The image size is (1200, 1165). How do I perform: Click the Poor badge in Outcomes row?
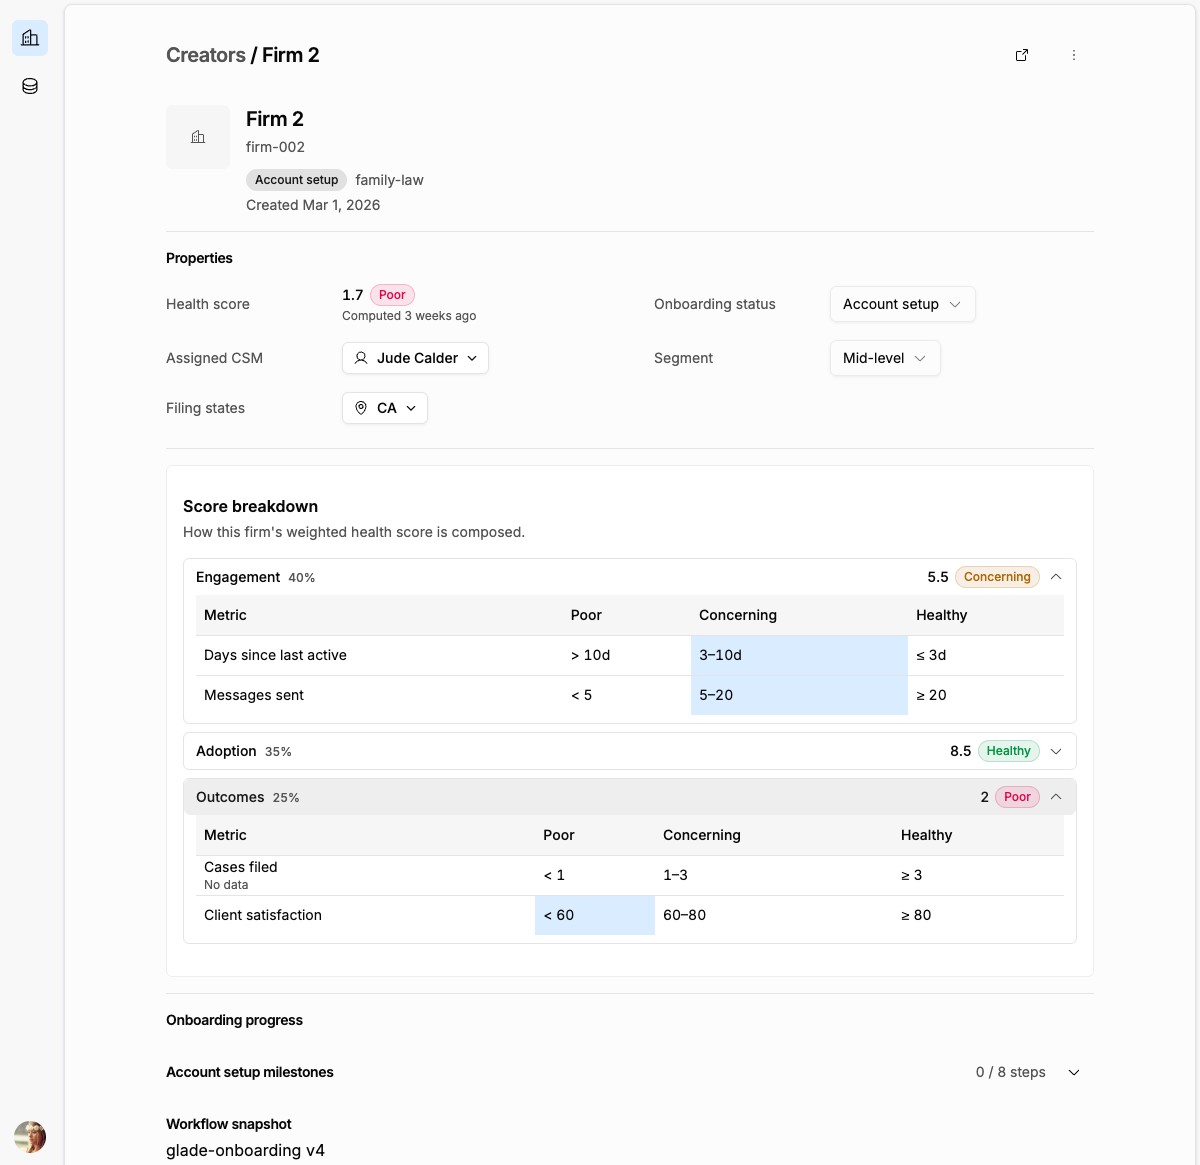point(1017,797)
